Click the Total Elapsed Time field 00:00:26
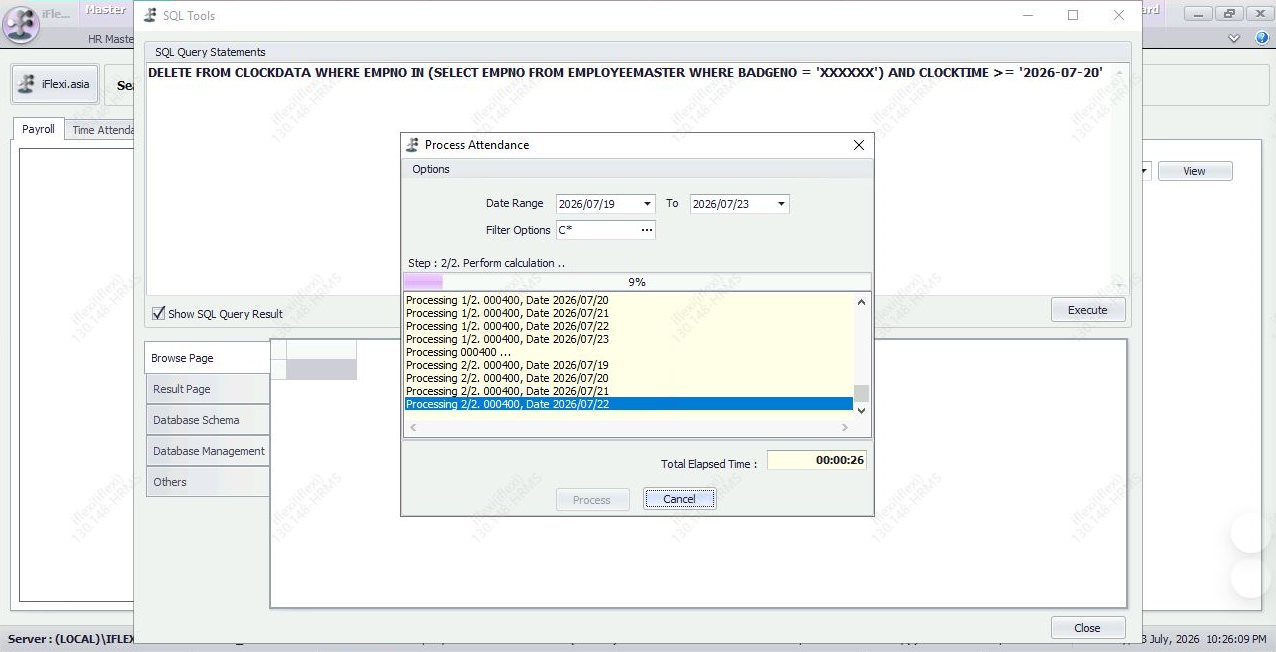 coord(817,461)
